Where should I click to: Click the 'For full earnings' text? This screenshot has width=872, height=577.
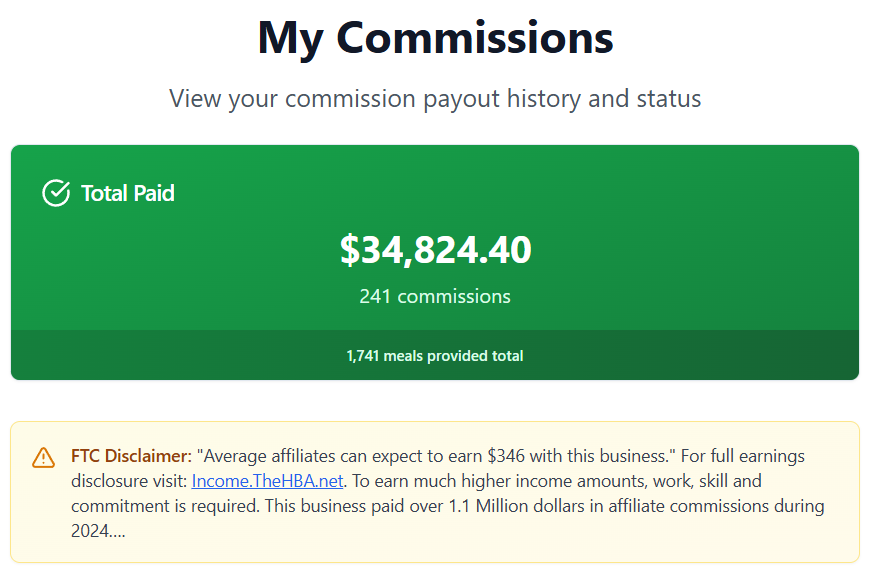pos(742,456)
